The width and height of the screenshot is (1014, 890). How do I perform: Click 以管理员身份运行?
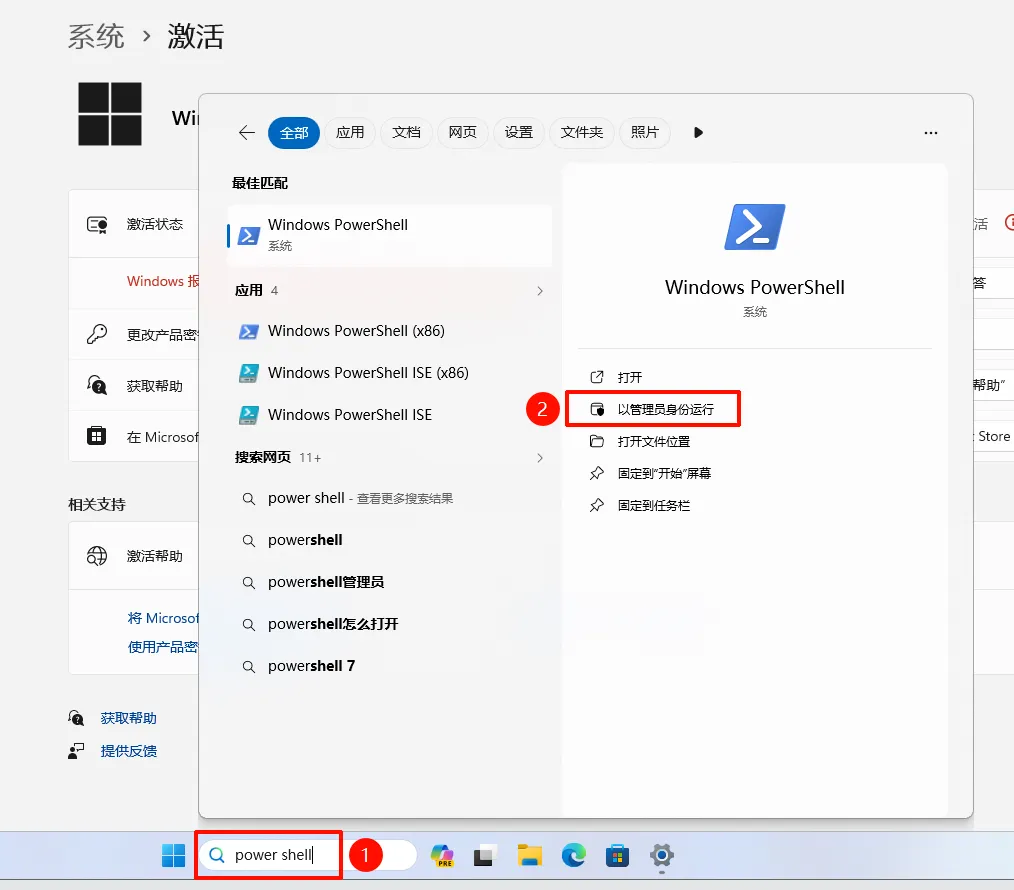pos(653,409)
